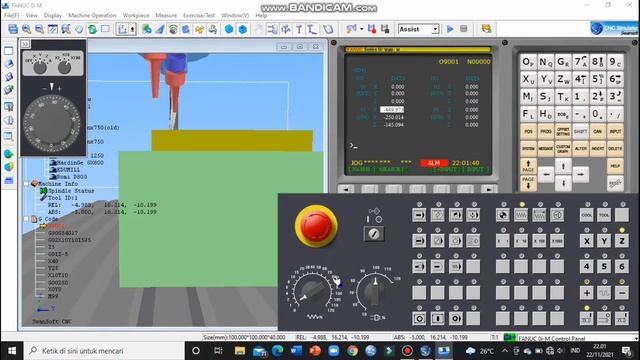Click the handwheel jog dial

pyautogui.click(x=52, y=124)
